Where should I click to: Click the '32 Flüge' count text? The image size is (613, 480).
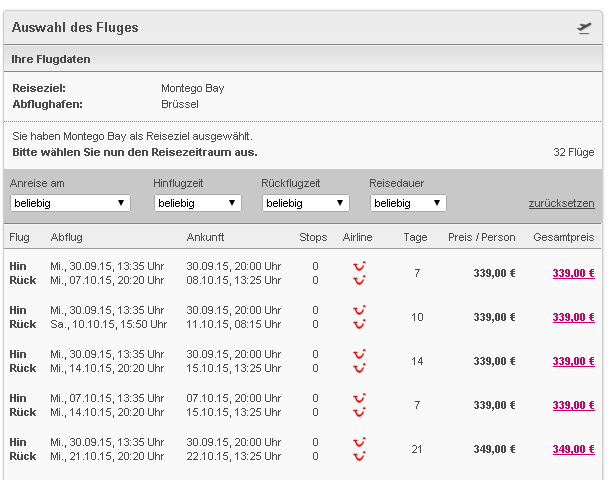pos(574,152)
